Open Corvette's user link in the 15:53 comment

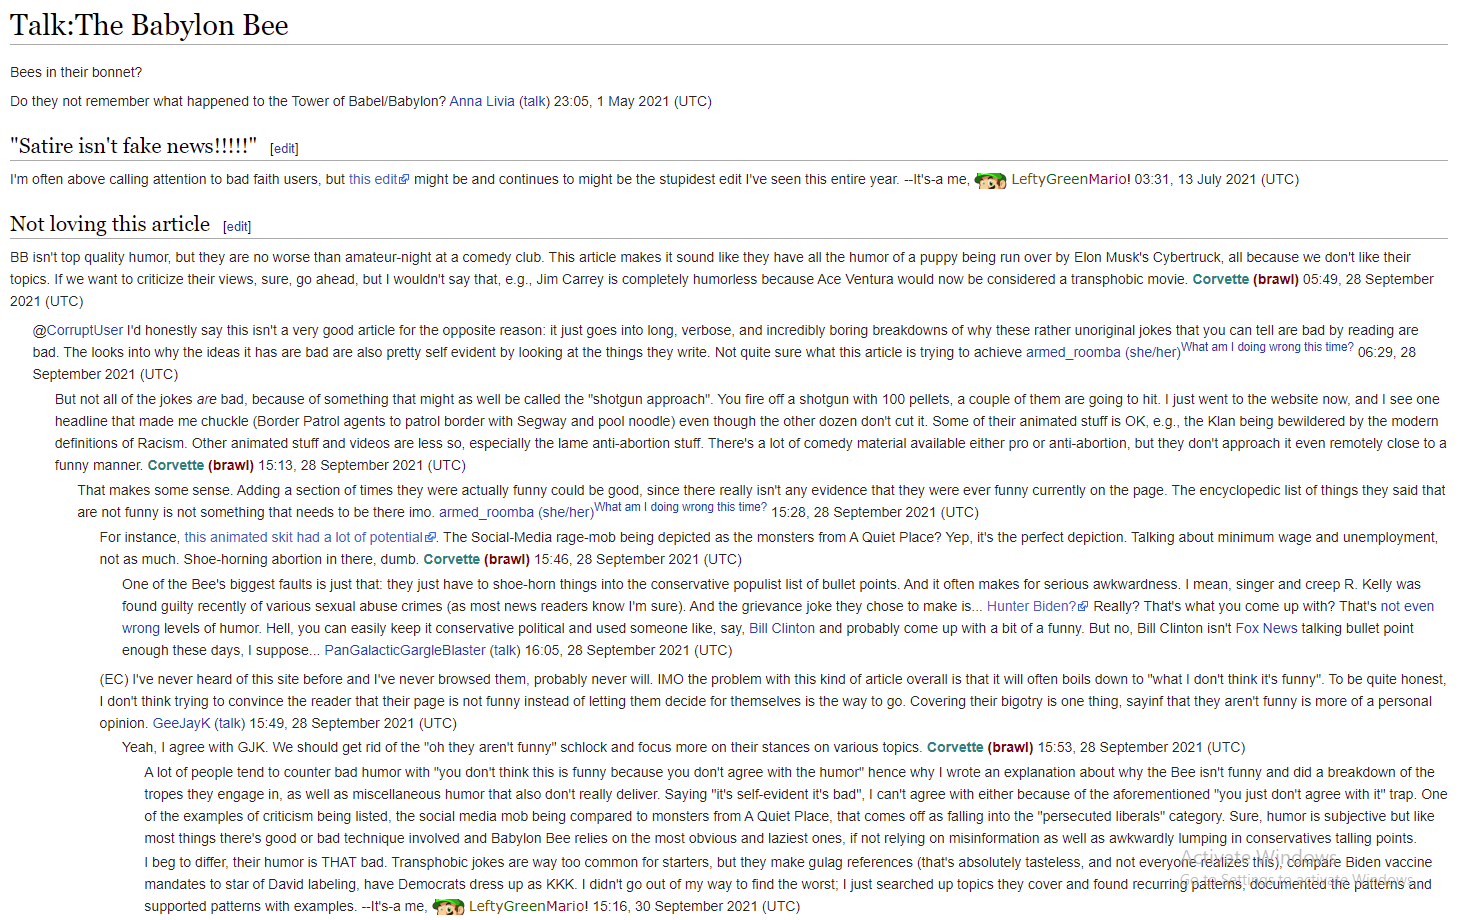click(x=955, y=747)
